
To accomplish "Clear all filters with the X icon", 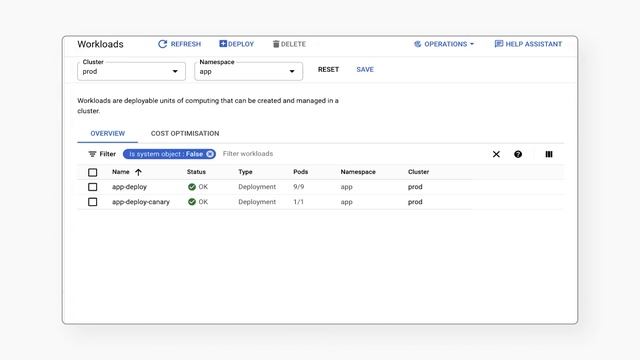I will pyautogui.click(x=496, y=154).
